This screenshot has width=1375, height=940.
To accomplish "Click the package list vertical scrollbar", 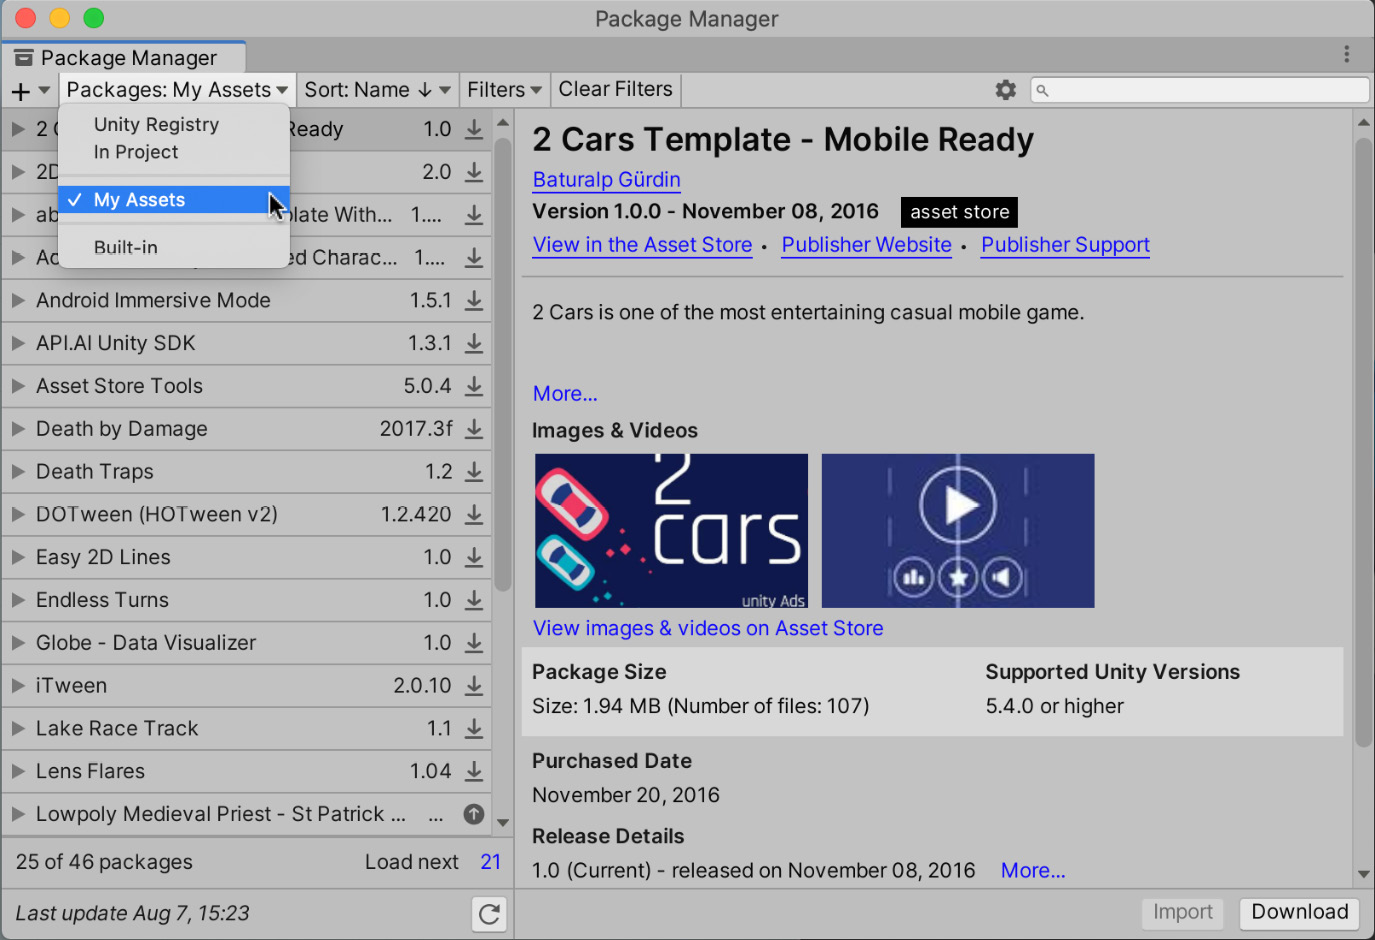I will coord(503,366).
